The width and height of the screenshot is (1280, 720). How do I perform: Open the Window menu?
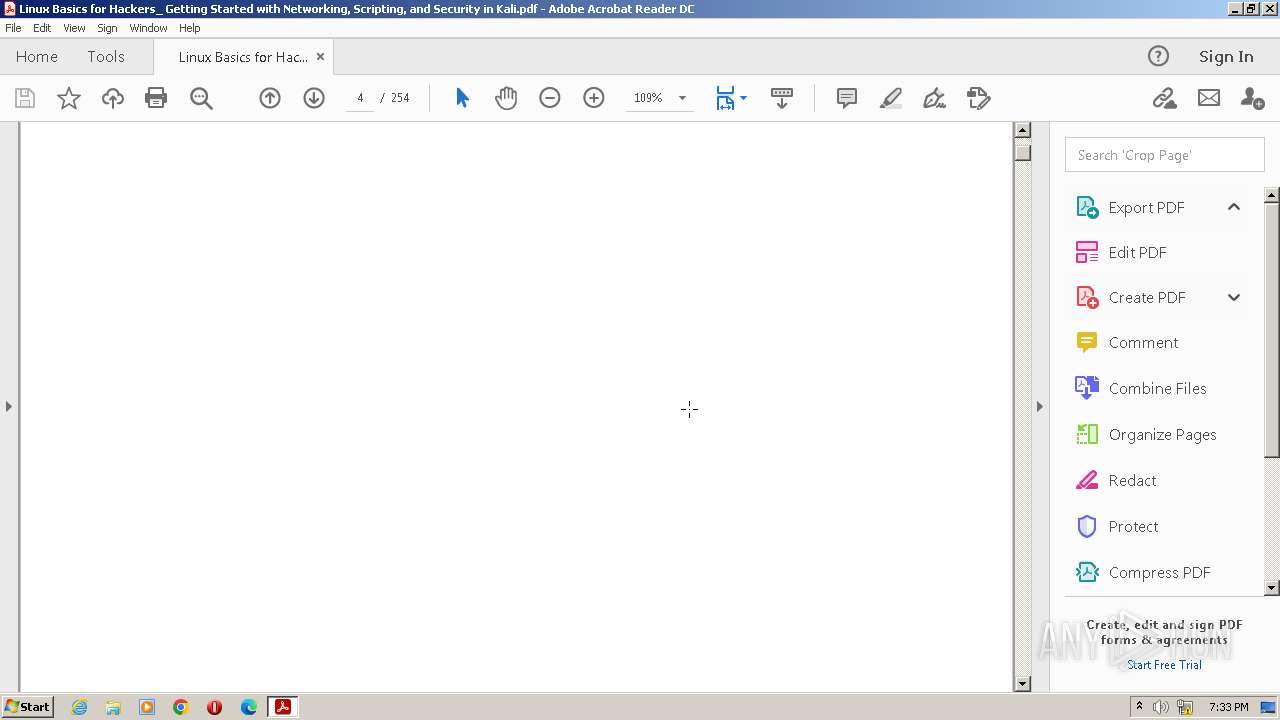point(148,28)
